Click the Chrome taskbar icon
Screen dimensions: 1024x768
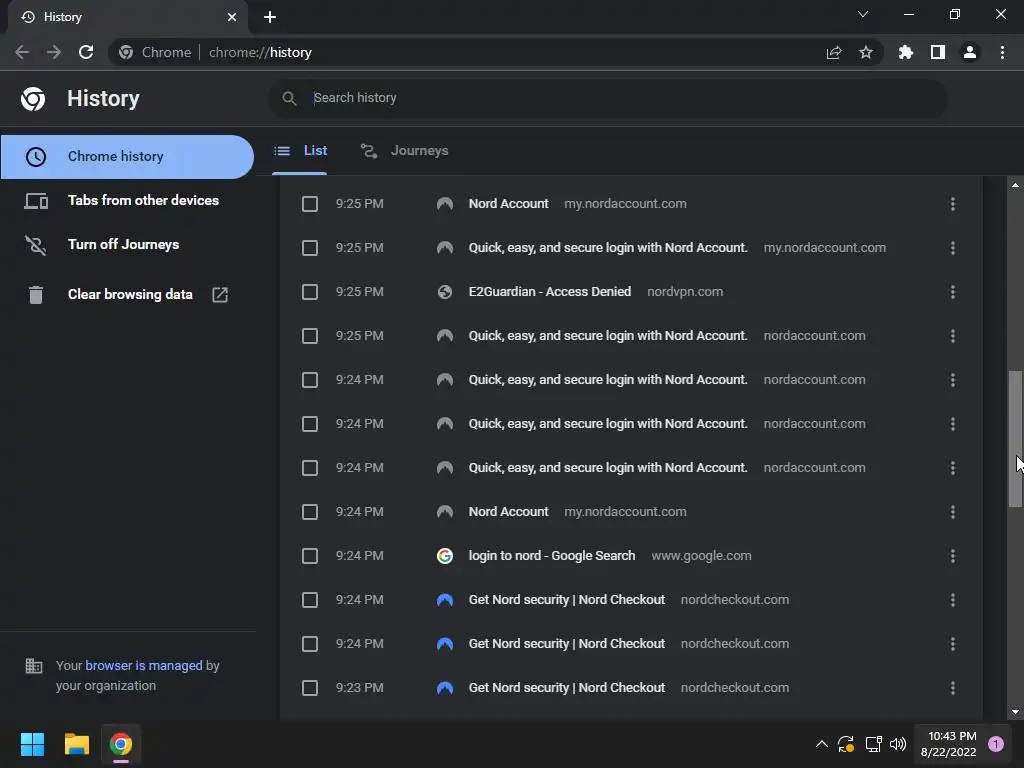pyautogui.click(x=121, y=744)
